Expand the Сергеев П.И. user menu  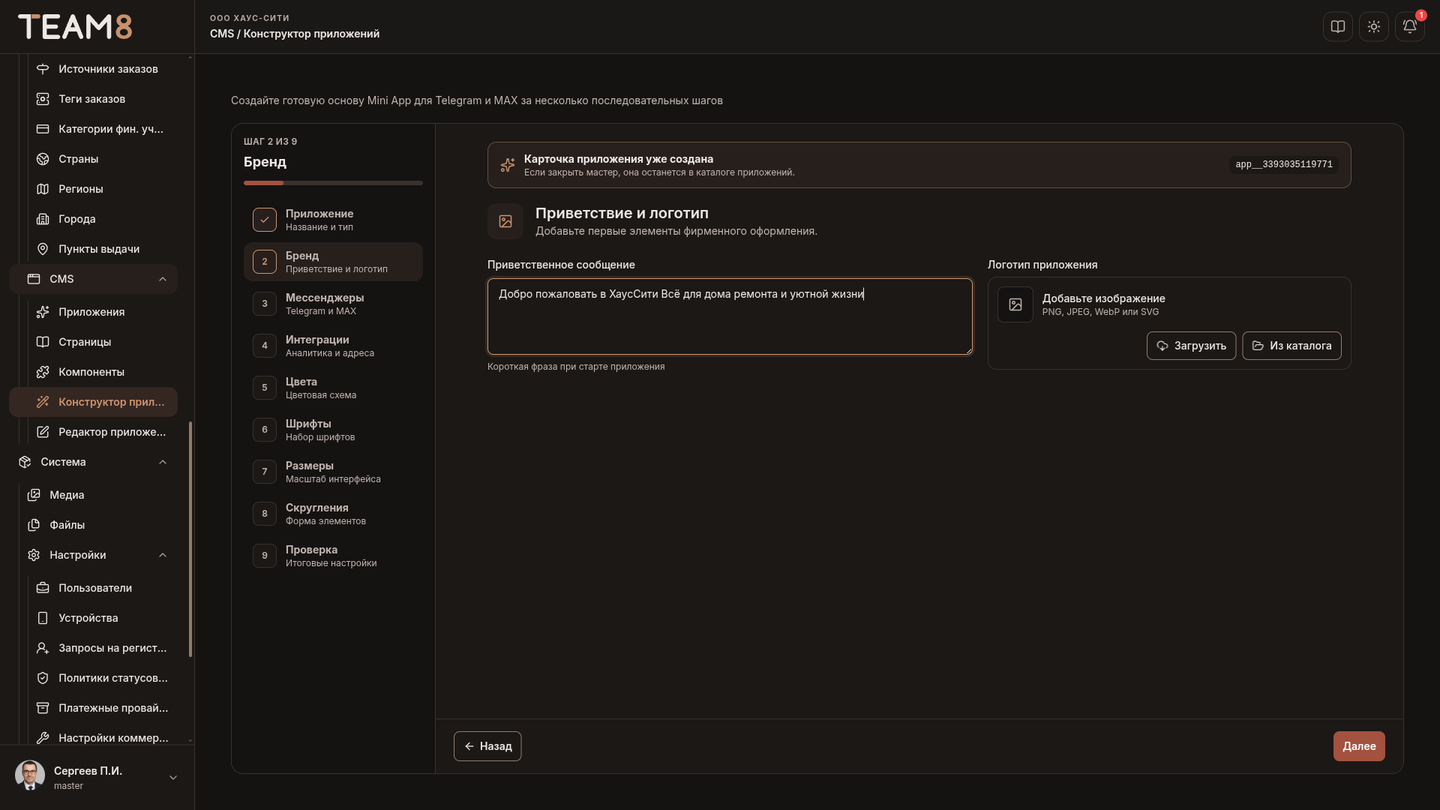coord(97,777)
